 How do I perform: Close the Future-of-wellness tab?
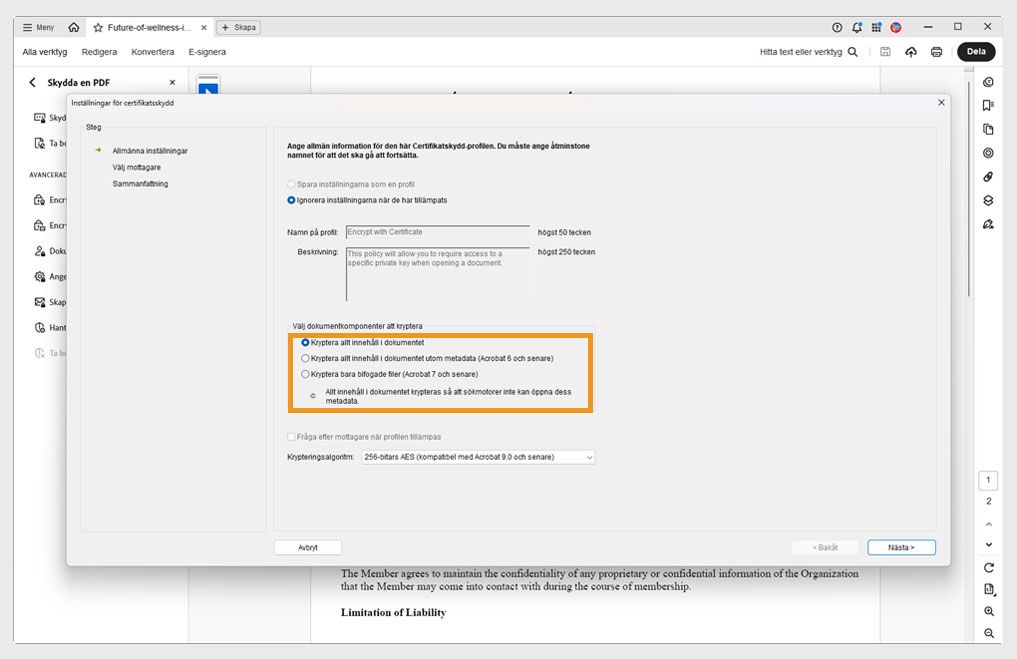[204, 27]
